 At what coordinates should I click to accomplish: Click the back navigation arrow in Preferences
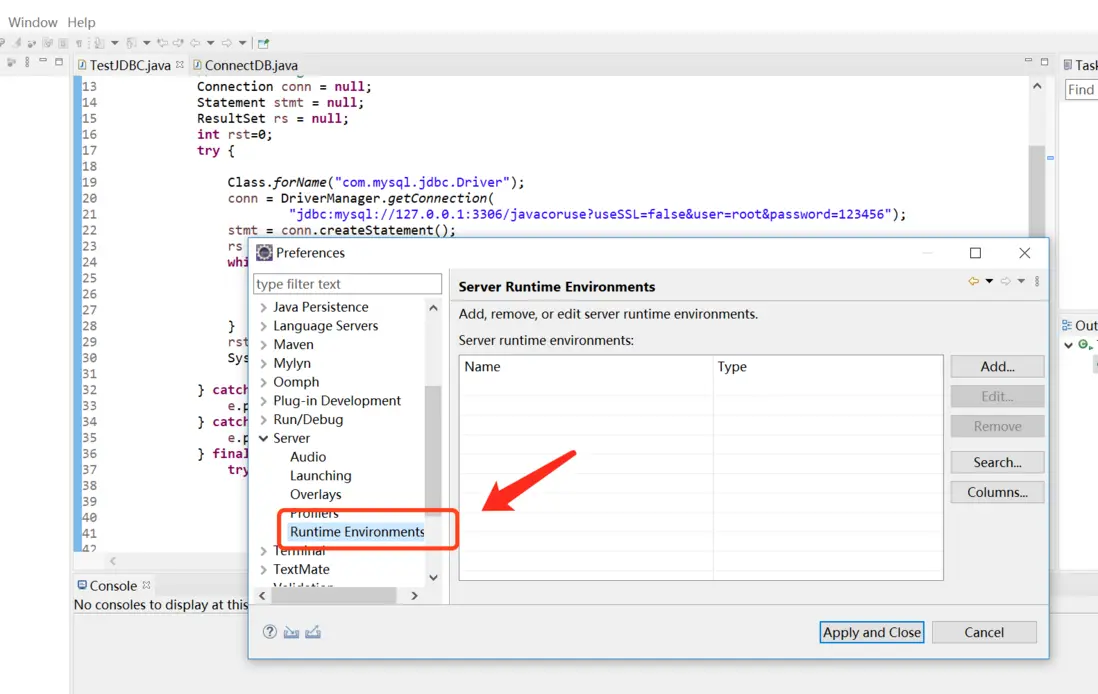pos(973,282)
